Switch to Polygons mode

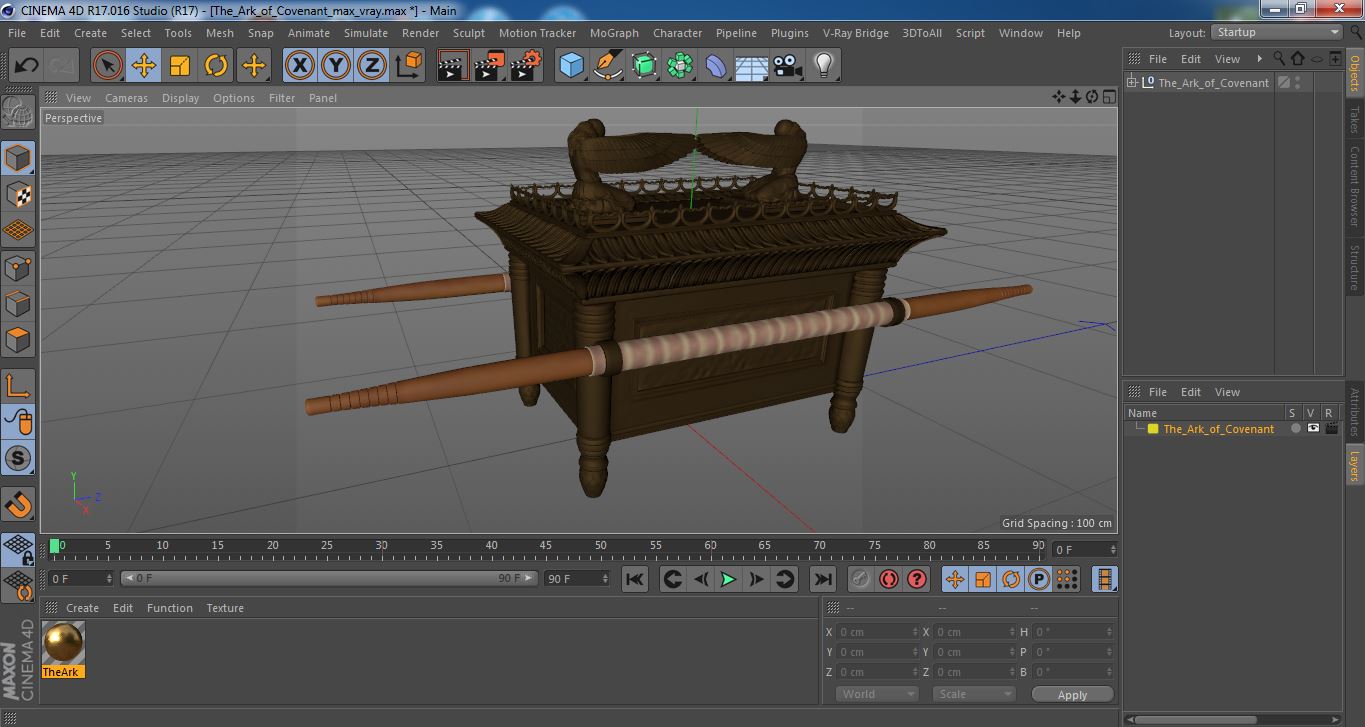click(18, 340)
